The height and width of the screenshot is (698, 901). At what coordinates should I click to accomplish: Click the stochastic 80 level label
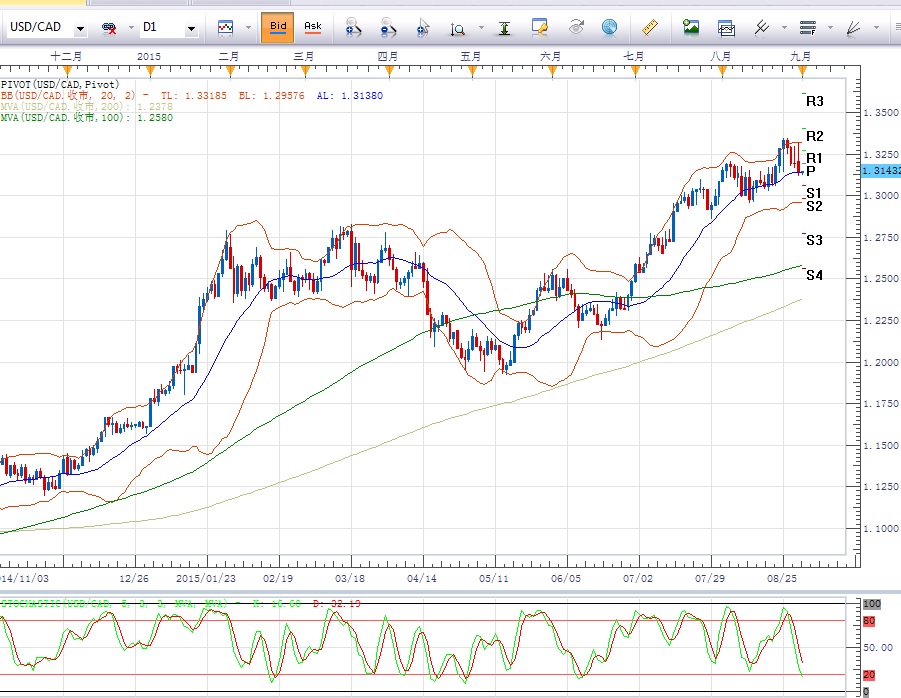pos(869,621)
